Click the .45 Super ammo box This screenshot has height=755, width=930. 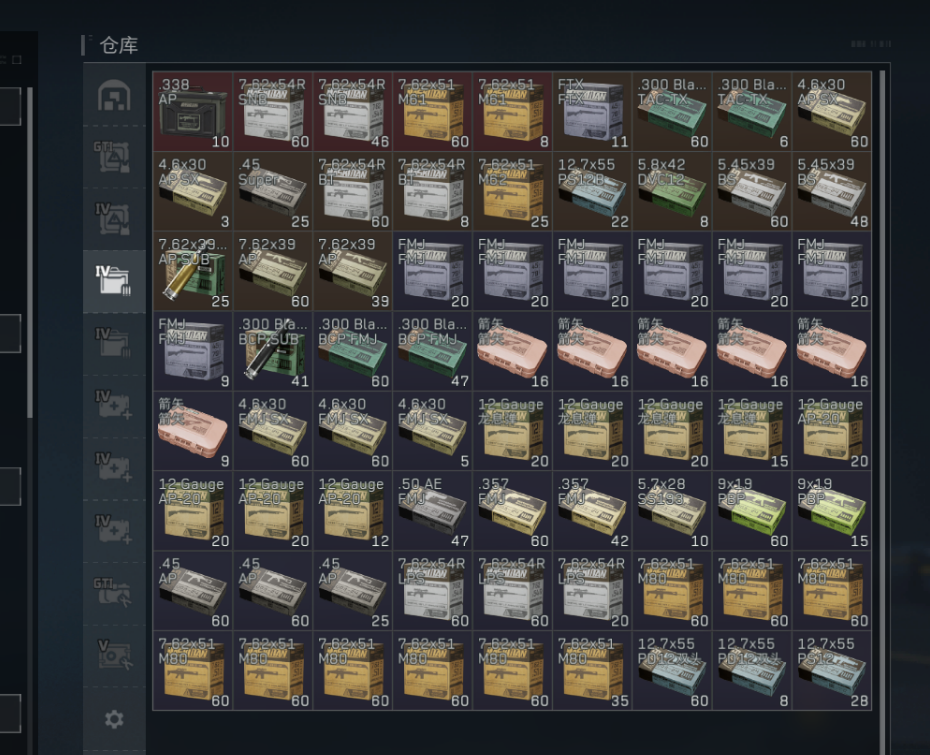pyautogui.click(x=273, y=191)
